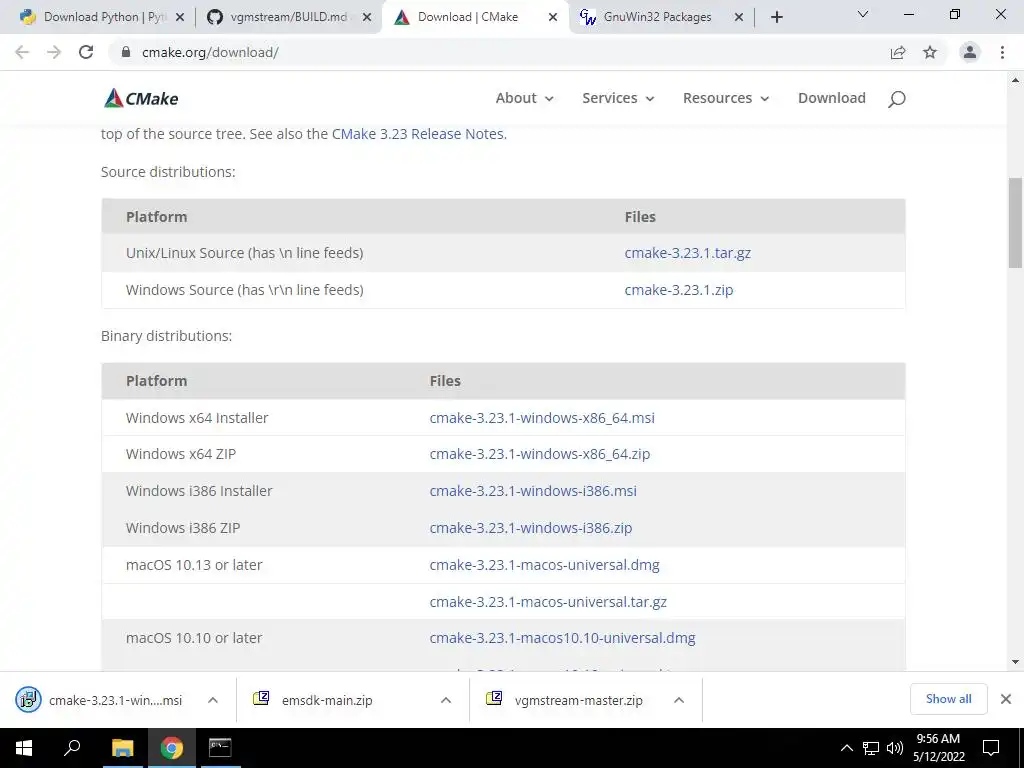This screenshot has height=768, width=1024.
Task: Open options for emsdk-main.zip download
Action: point(446,700)
